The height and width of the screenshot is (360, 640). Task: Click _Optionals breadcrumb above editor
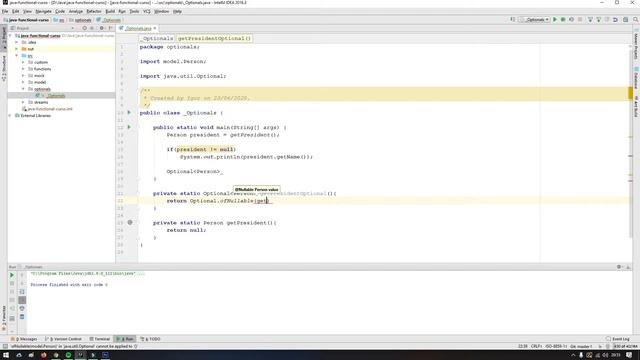[157, 38]
